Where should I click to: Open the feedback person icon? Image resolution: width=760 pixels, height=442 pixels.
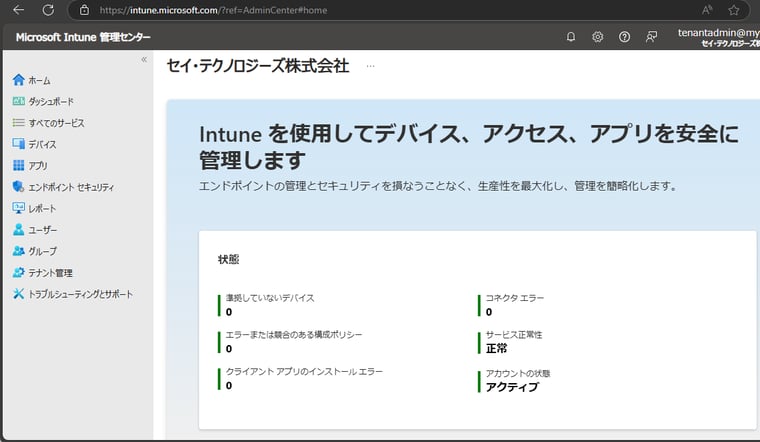coord(651,37)
